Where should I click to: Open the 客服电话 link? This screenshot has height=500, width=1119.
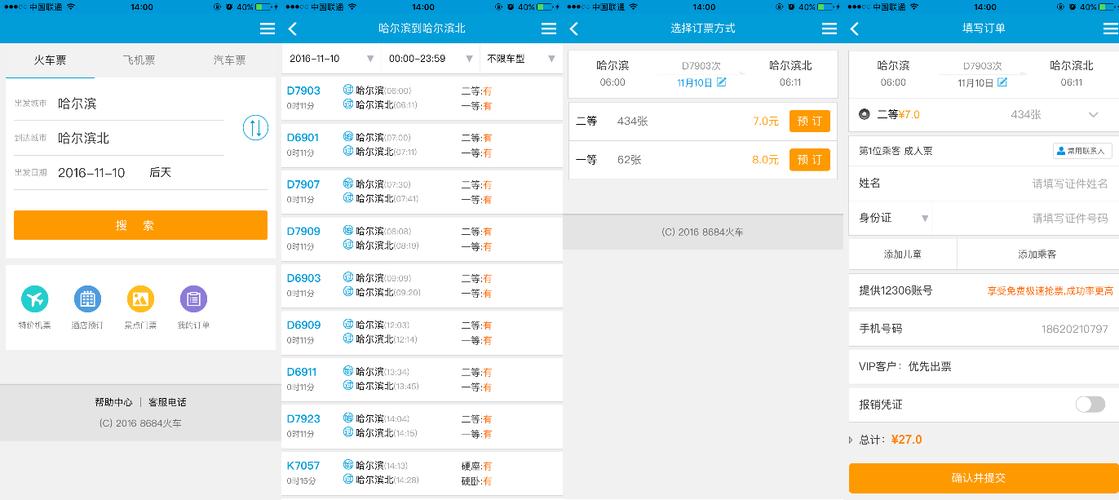pos(167,402)
